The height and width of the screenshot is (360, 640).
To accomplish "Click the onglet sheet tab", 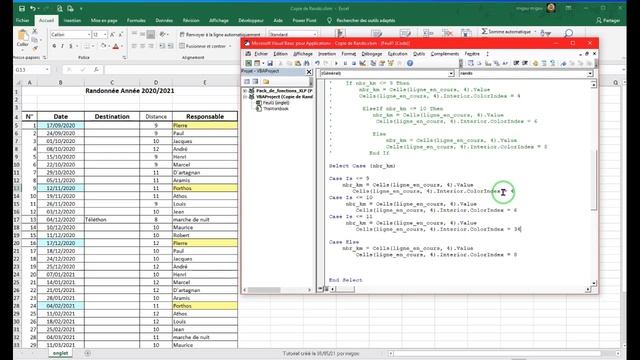I will 60,353.
